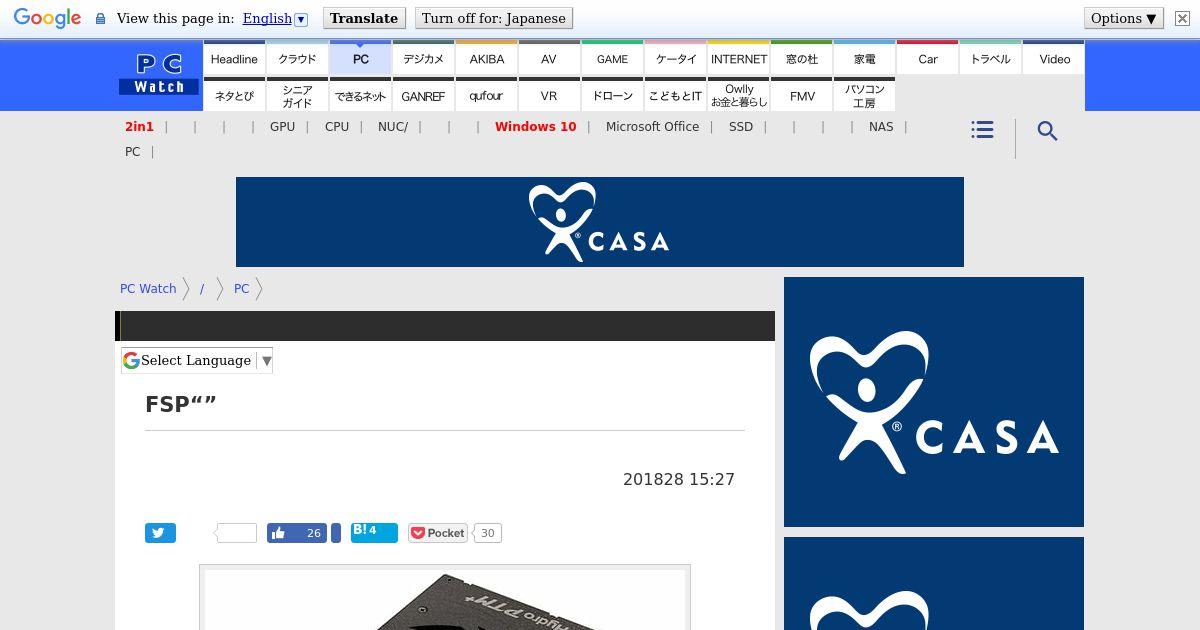
Task: Click the Google logo in translate bar
Action: click(x=47, y=19)
